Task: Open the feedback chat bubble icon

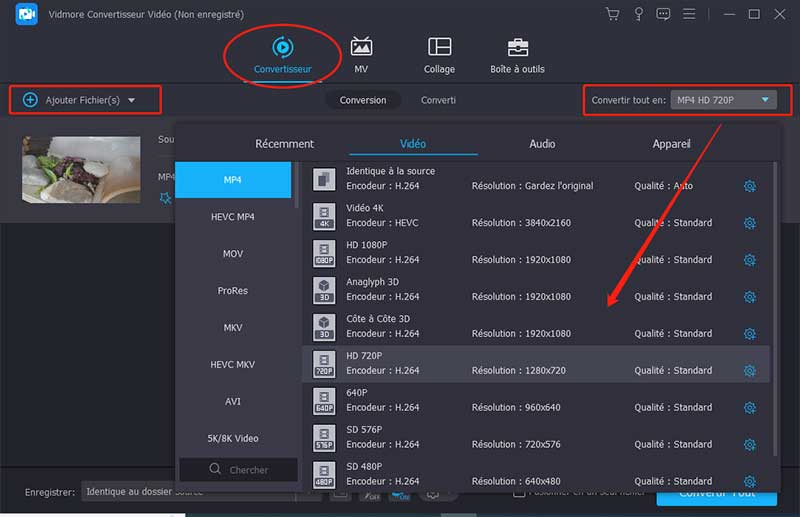Action: pos(662,14)
